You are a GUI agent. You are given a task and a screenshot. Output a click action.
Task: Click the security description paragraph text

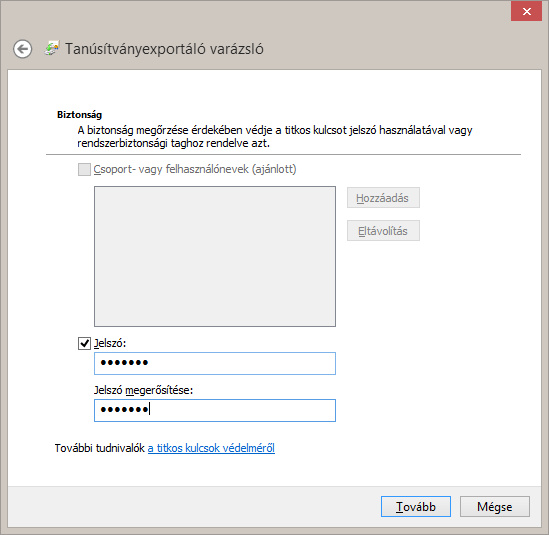[x=275, y=137]
